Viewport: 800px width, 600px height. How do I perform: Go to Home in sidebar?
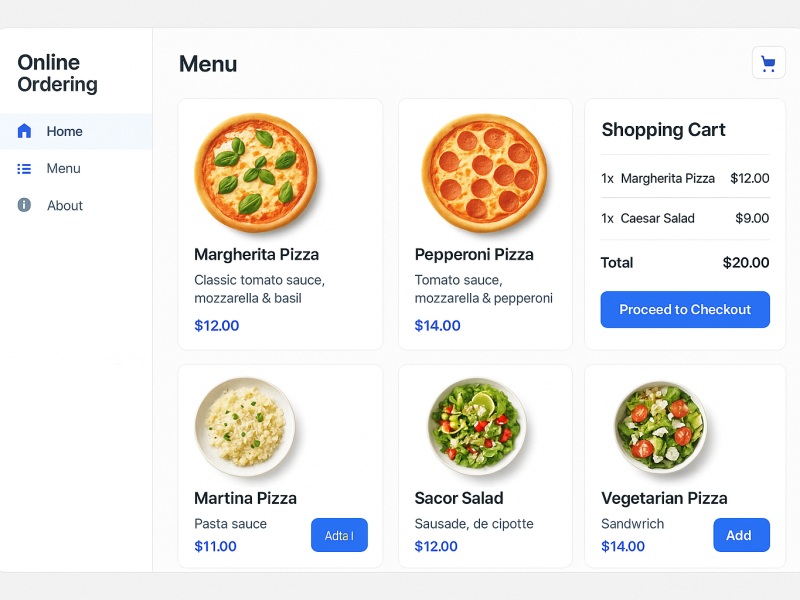pyautogui.click(x=64, y=131)
